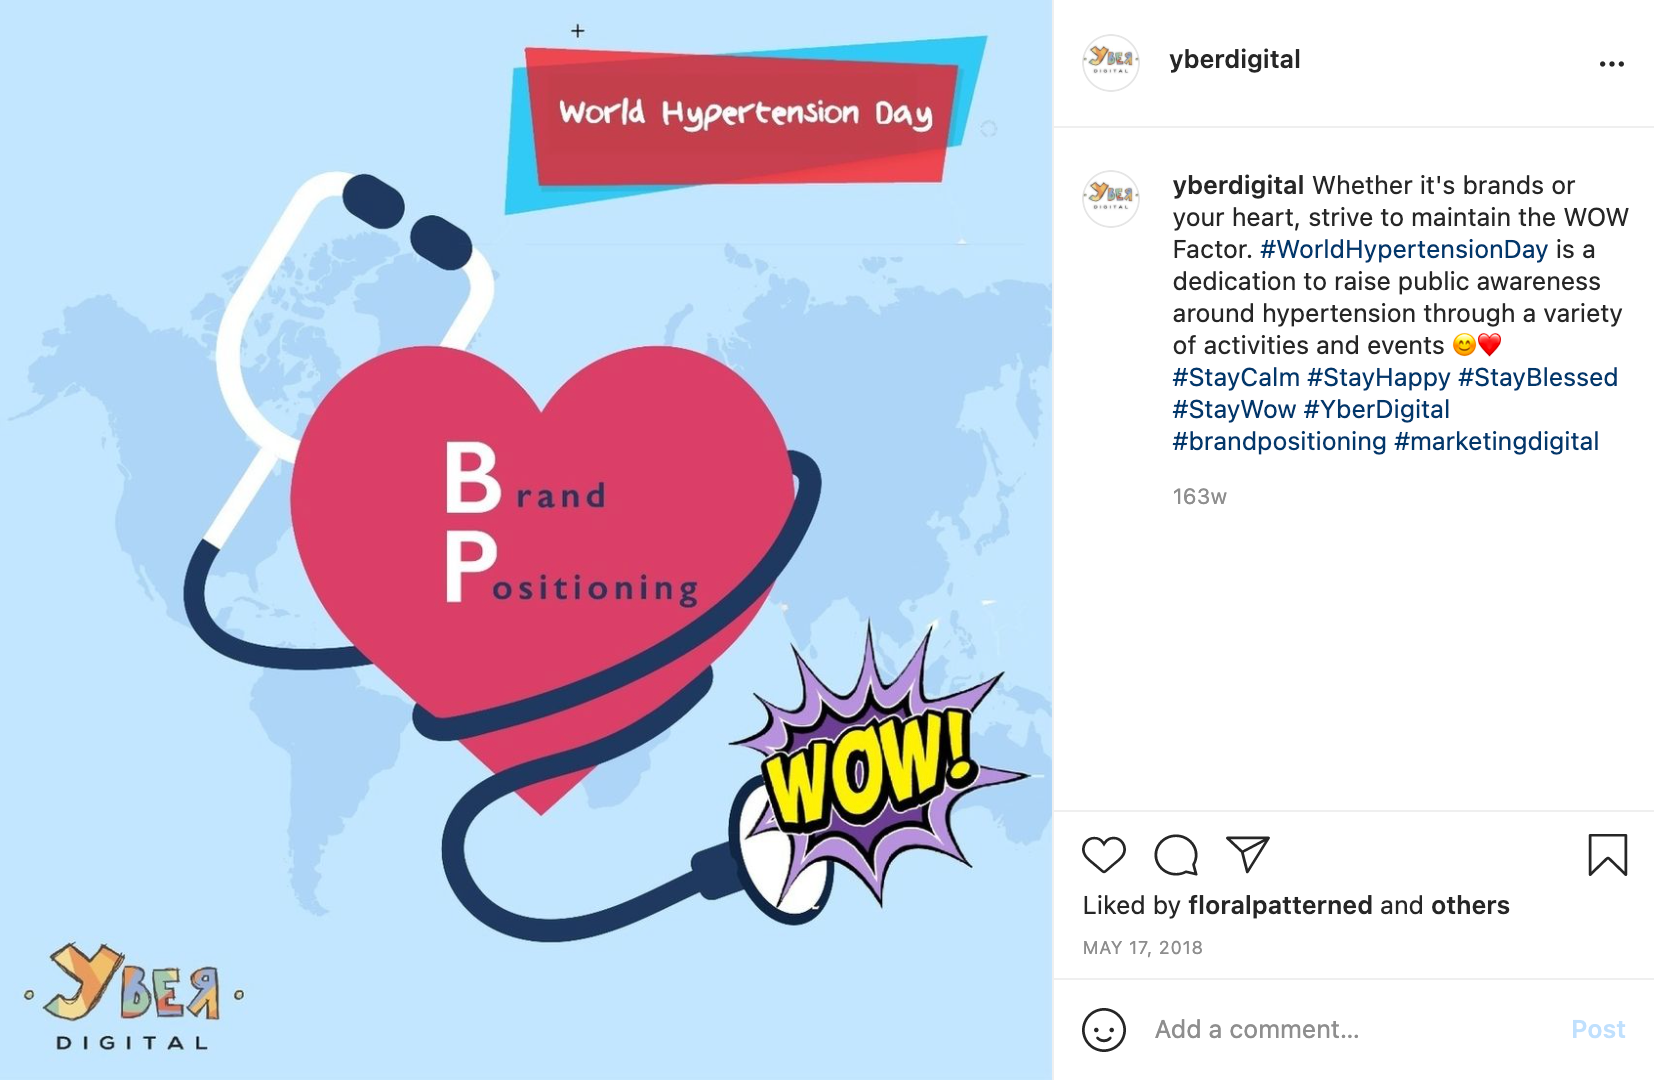Open the #StayBlessed hashtag

[1538, 377]
